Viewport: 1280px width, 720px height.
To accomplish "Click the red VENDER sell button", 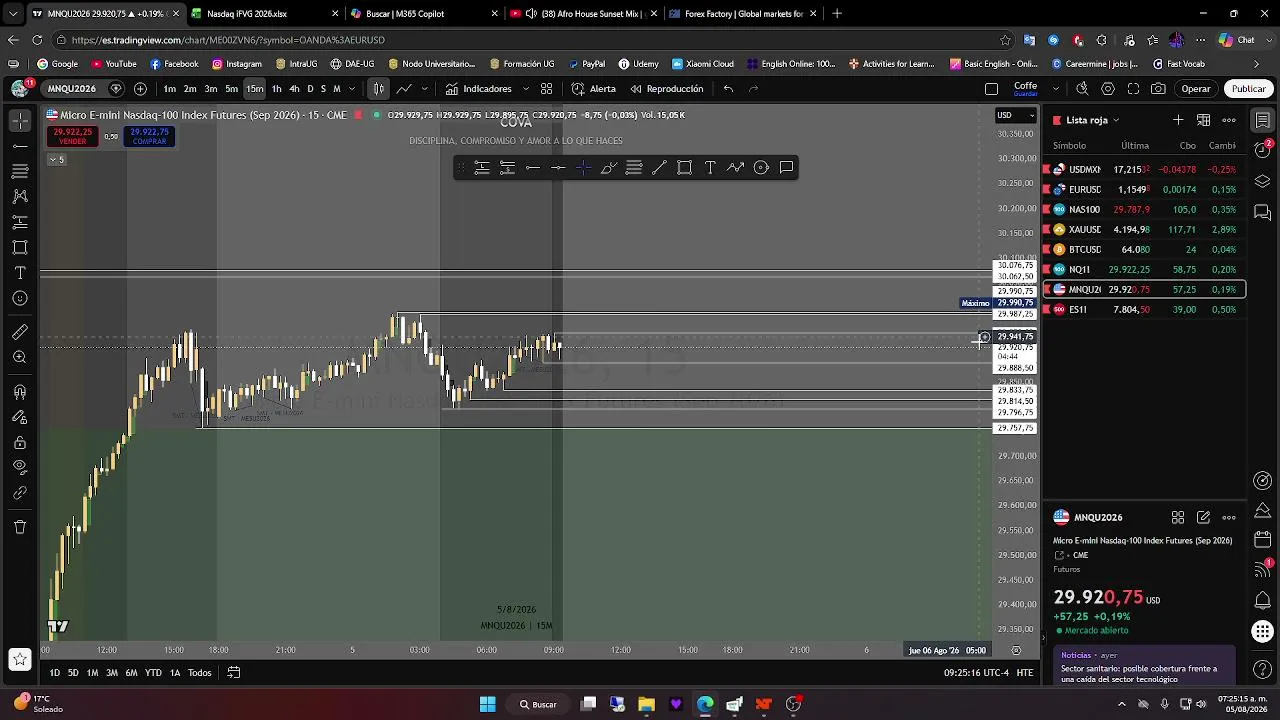I will click(x=73, y=136).
